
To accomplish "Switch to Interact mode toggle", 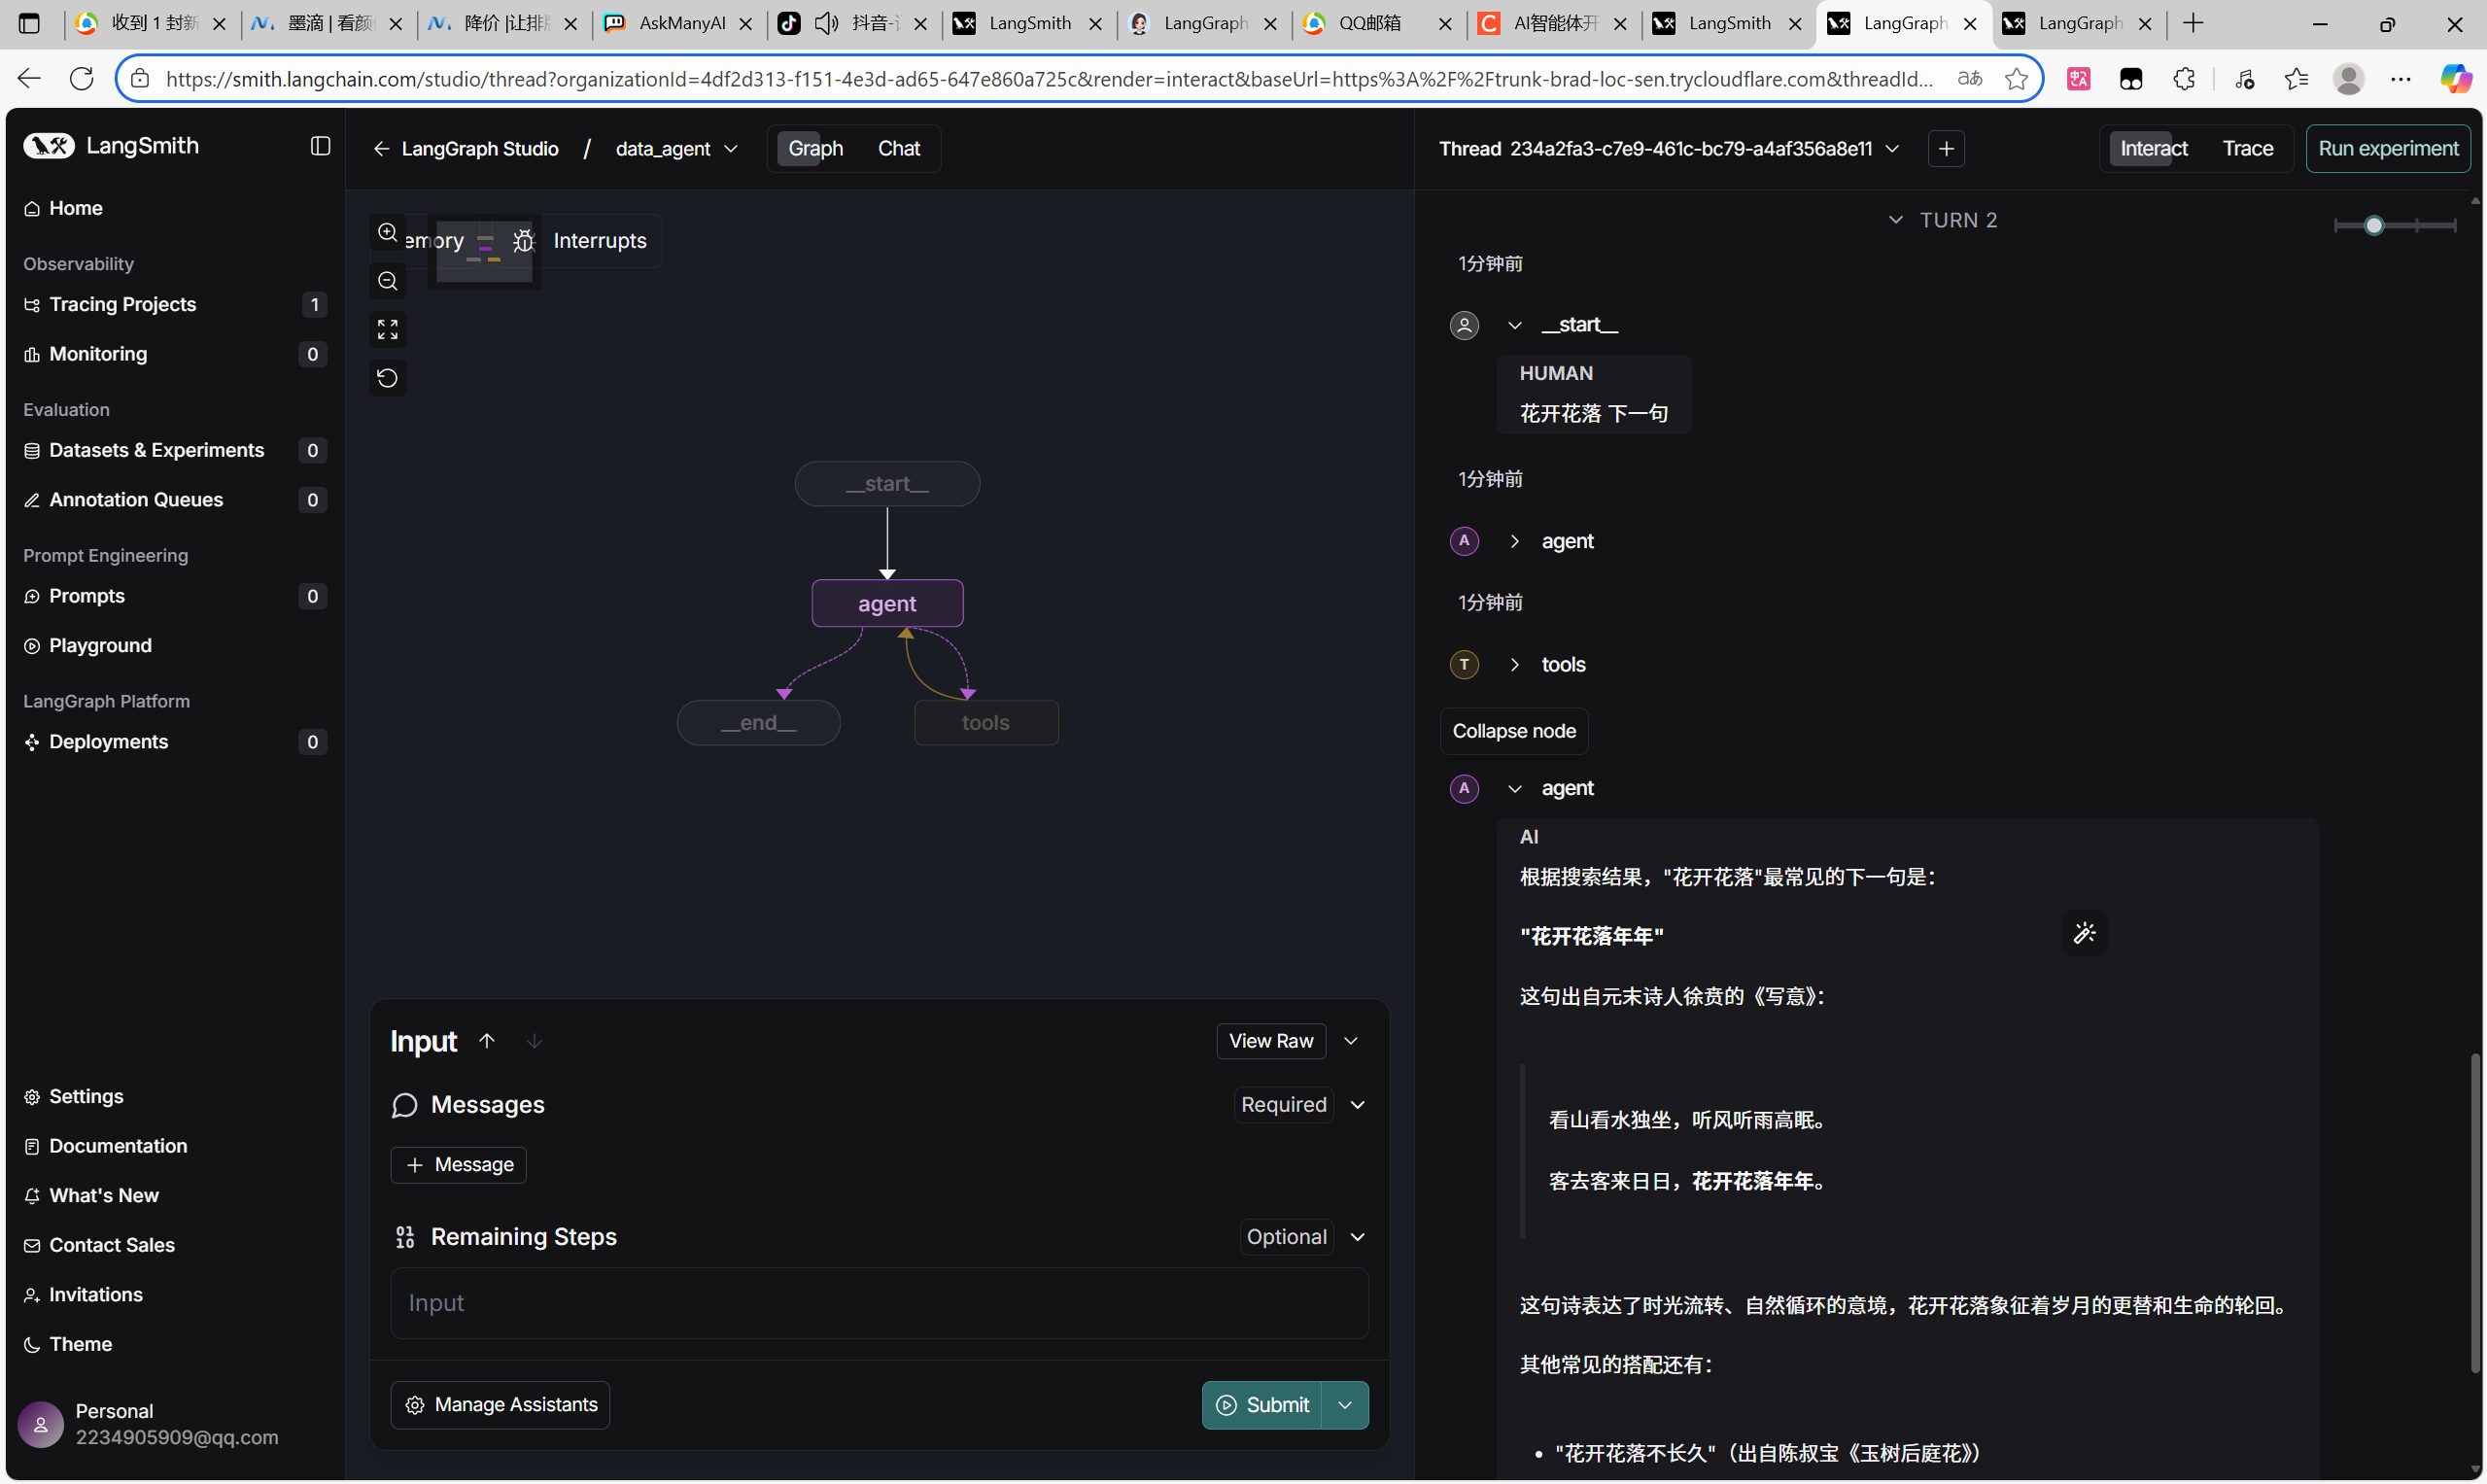I will point(2153,149).
